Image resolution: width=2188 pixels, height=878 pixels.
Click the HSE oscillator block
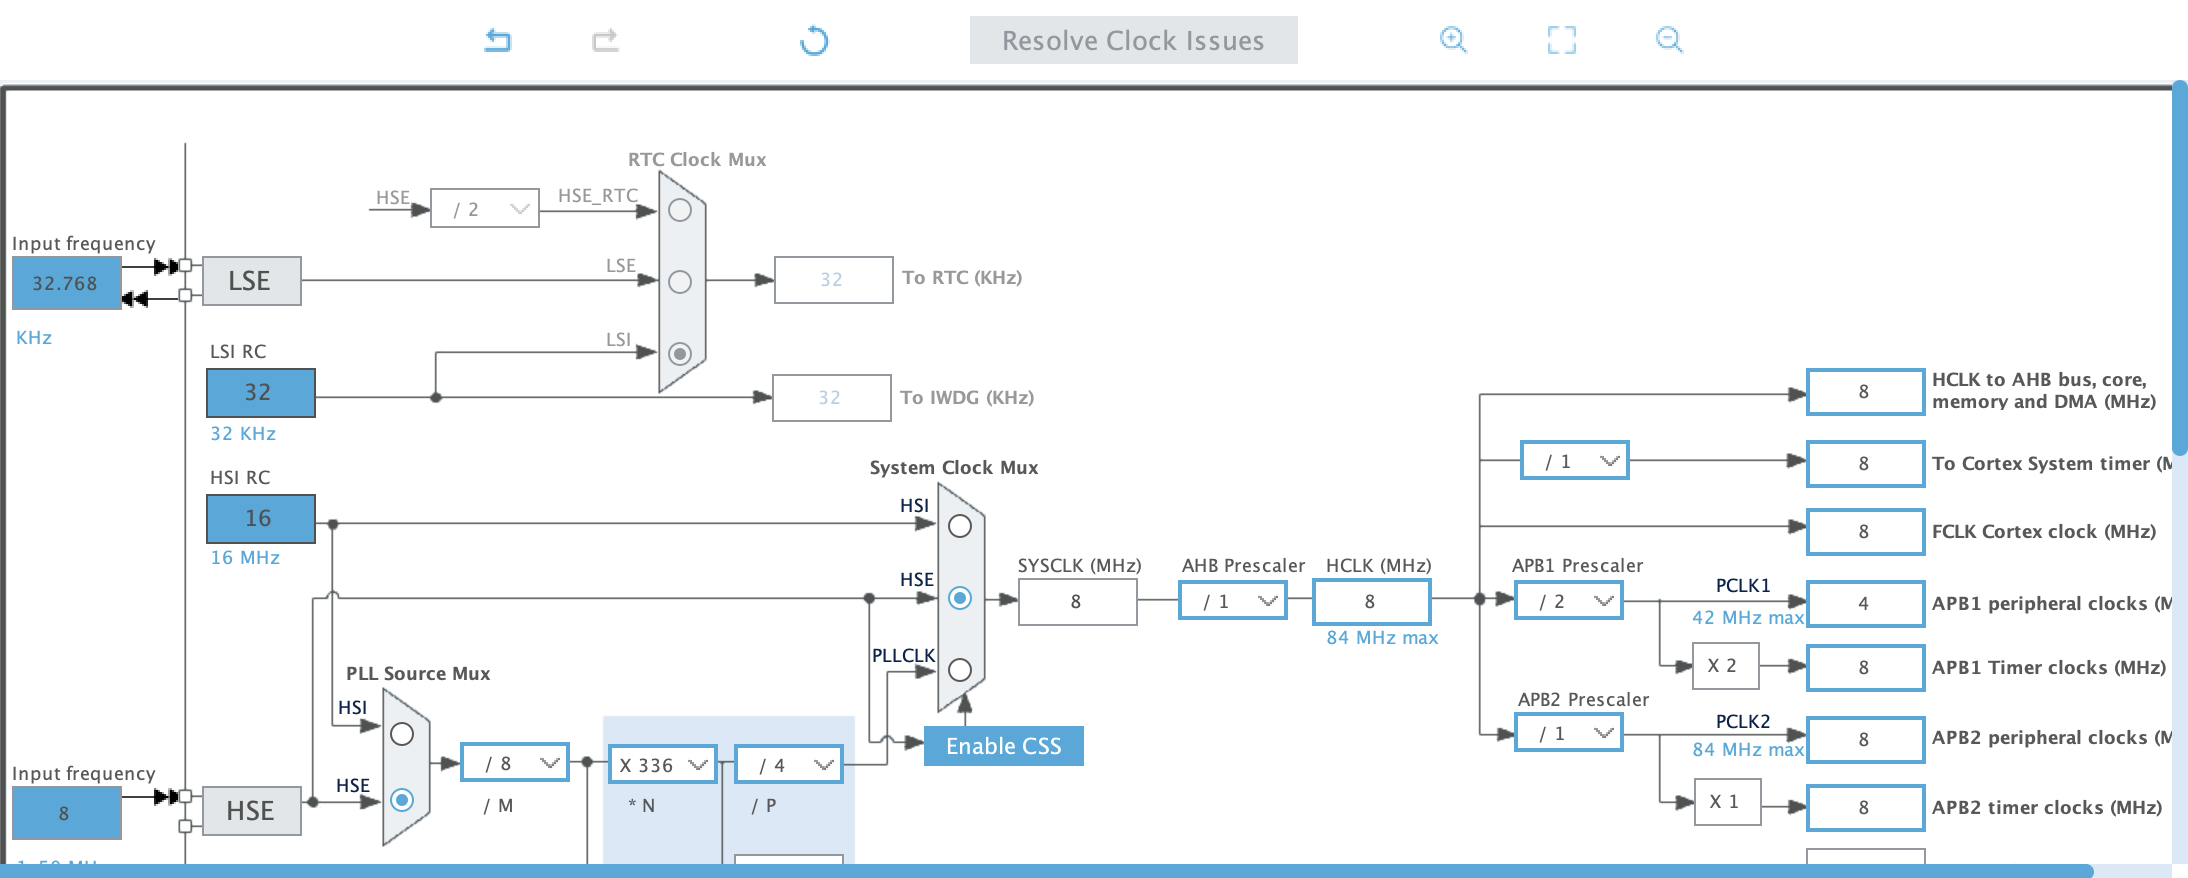251,811
